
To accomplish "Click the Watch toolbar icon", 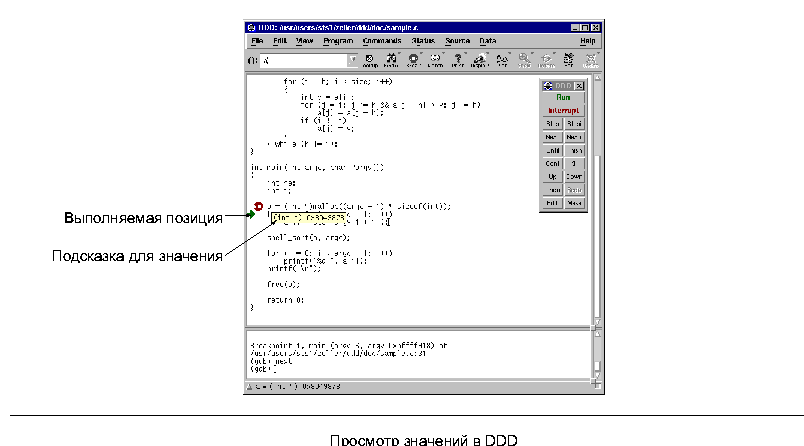I will (435, 59).
